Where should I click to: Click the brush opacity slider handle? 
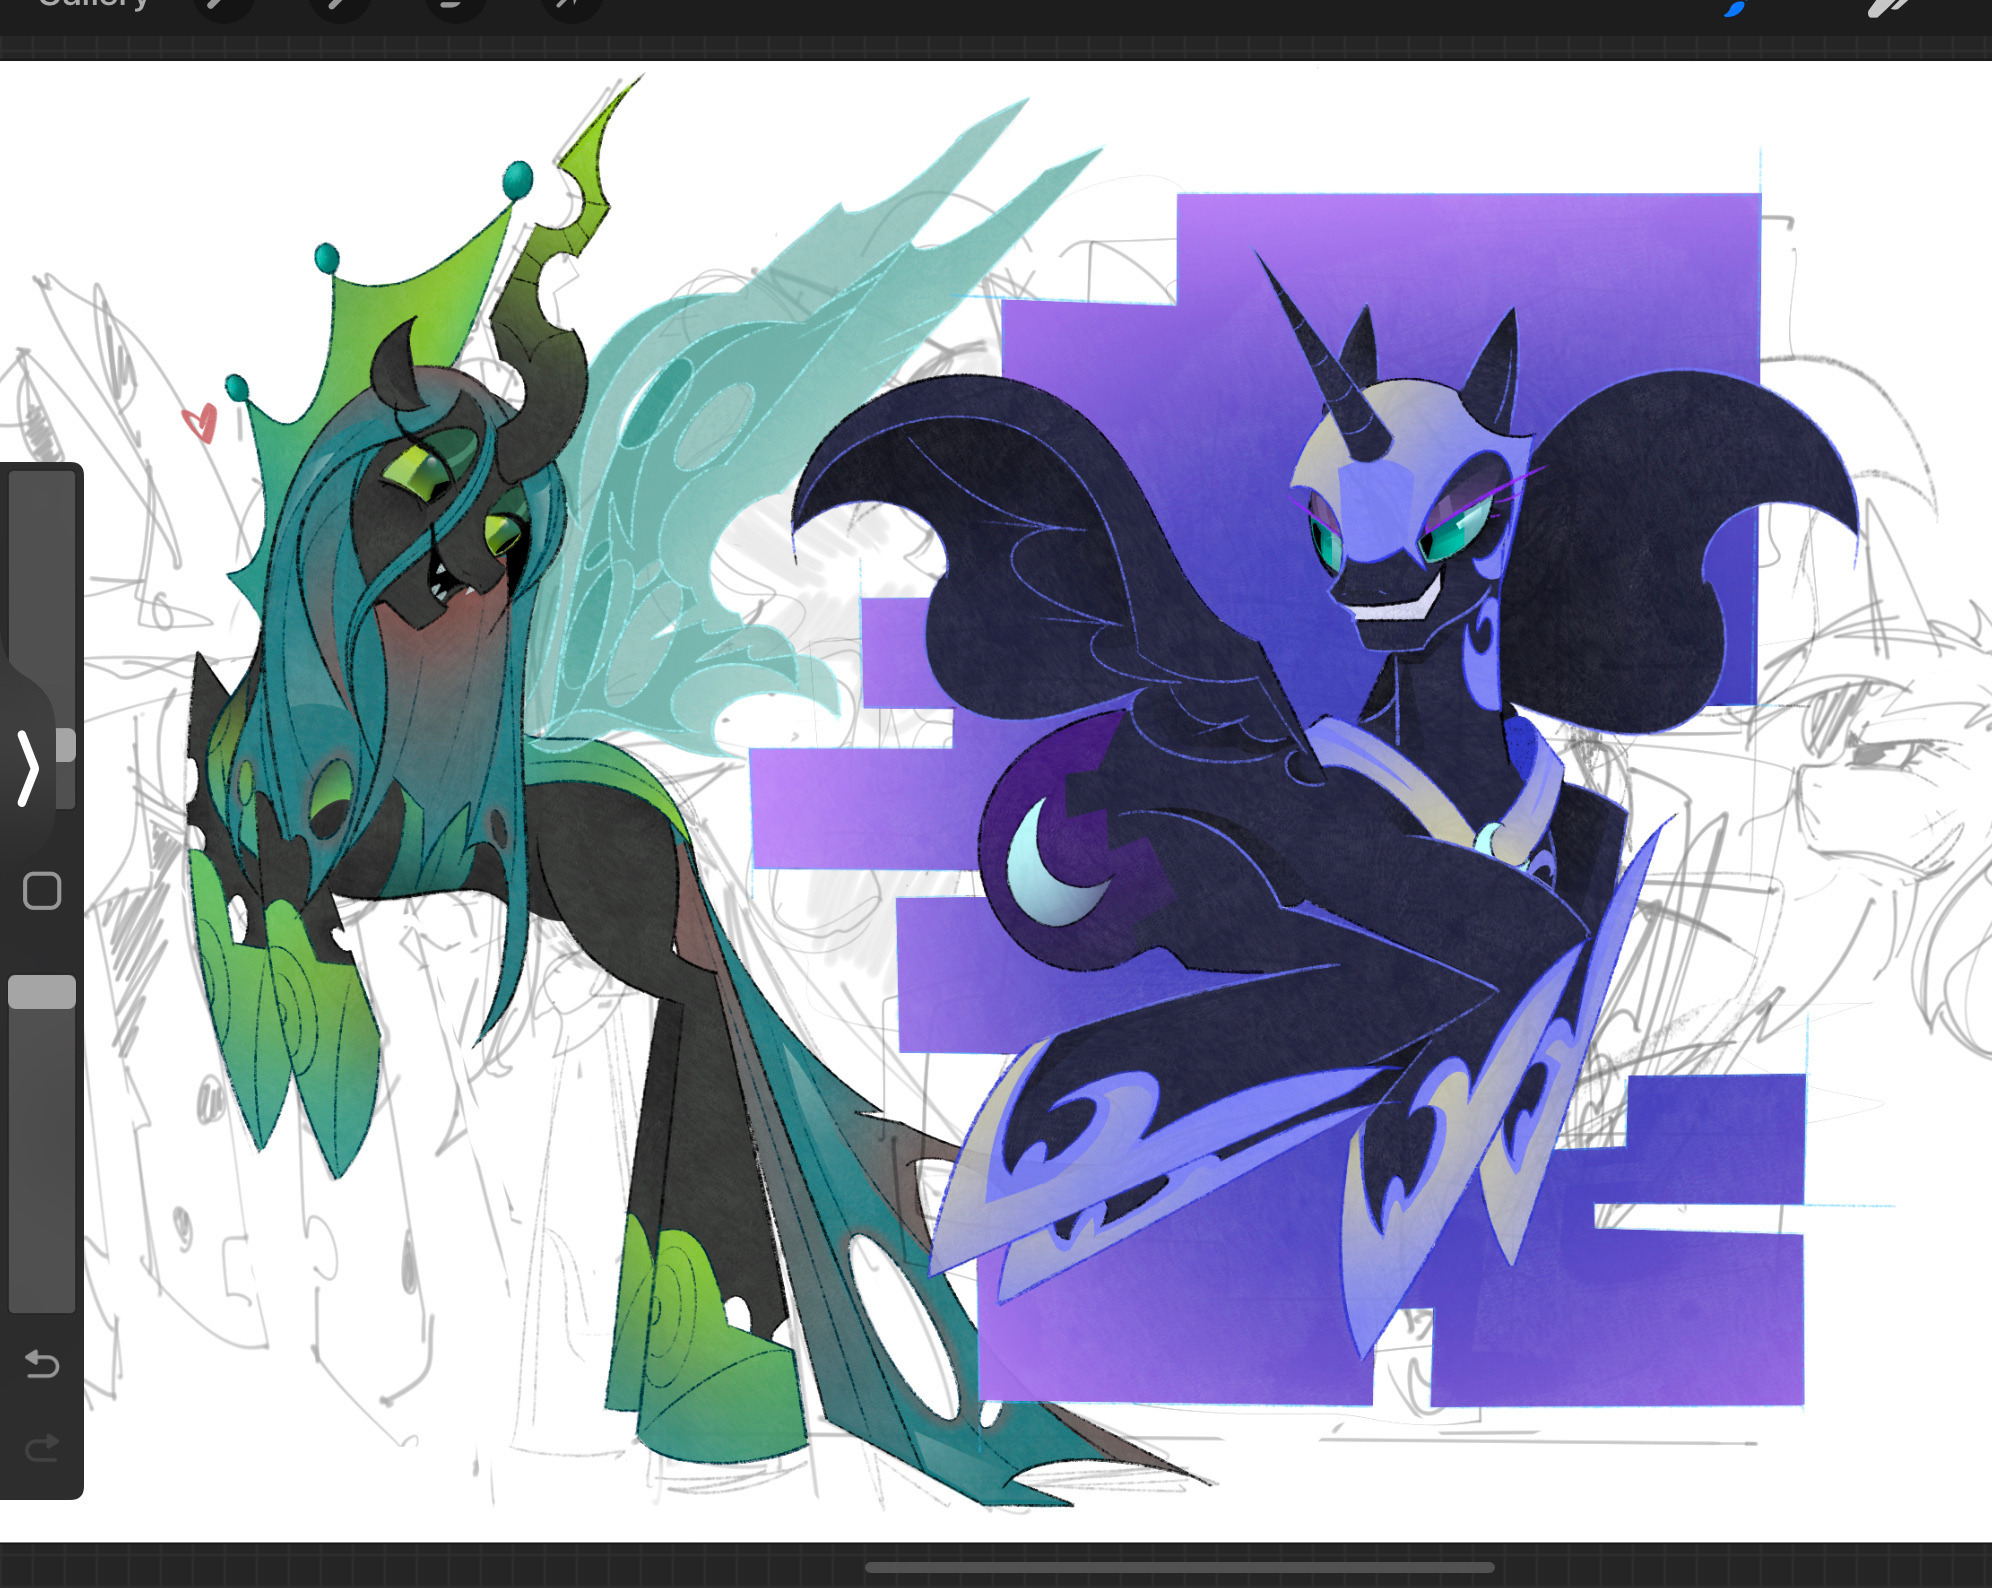point(42,992)
